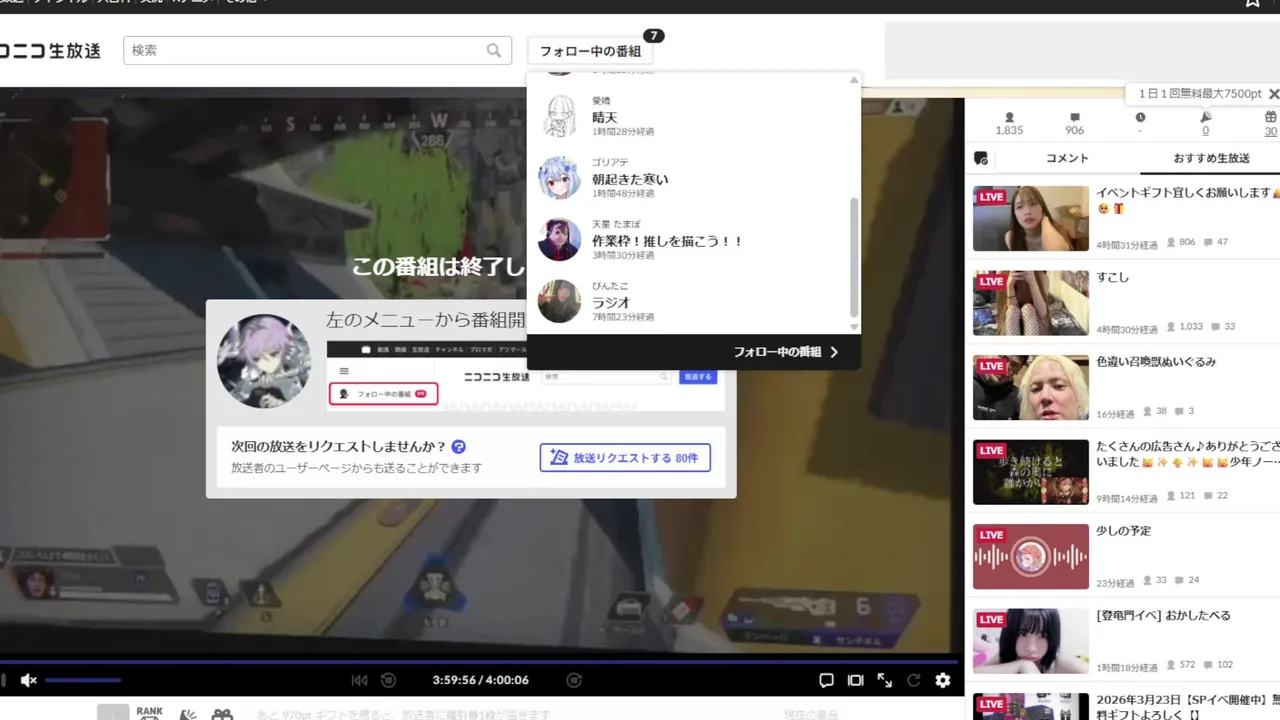Viewport: 1280px width, 720px height.
Task: Rewind 10 seconds in player
Action: [x=388, y=680]
